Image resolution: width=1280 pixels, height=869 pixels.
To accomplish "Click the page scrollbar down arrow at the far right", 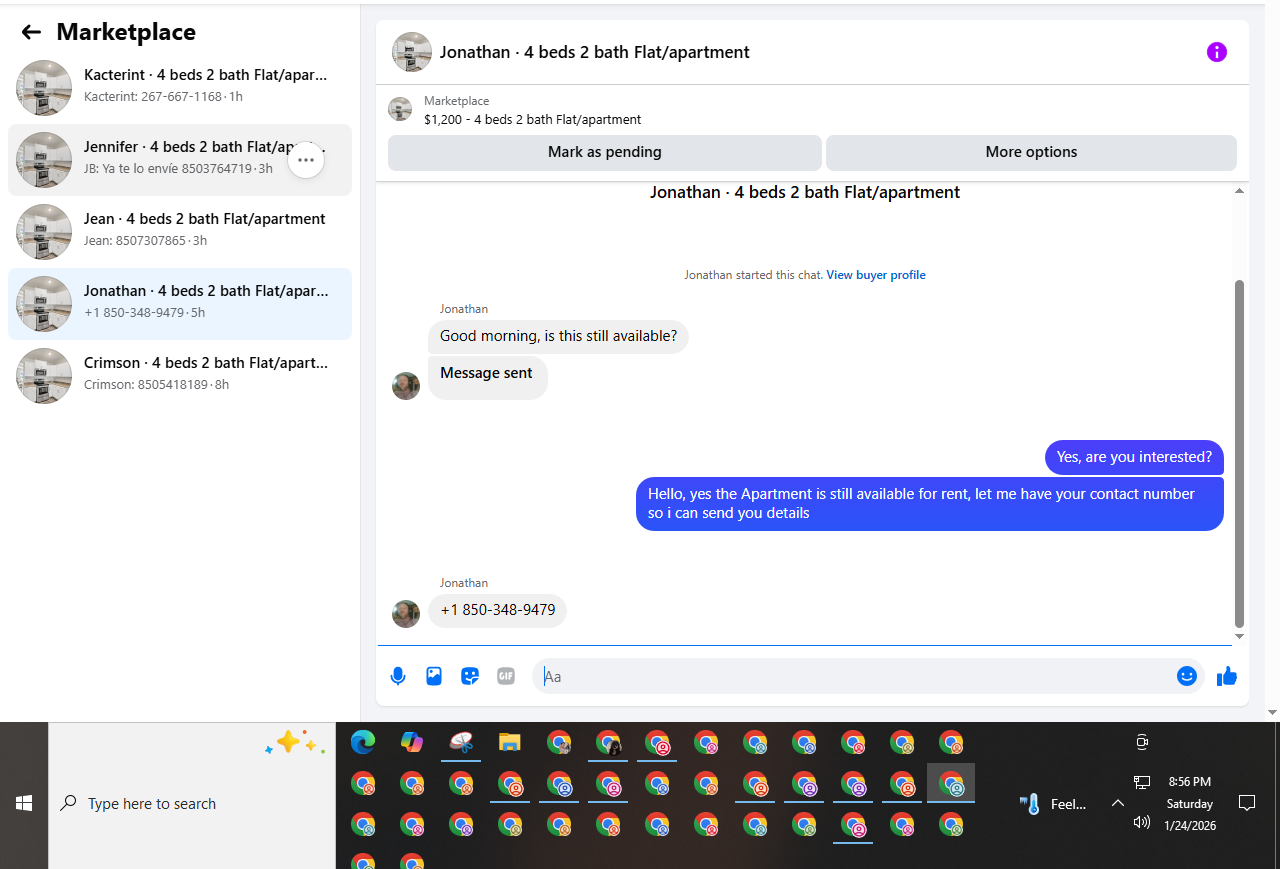I will click(x=1273, y=713).
